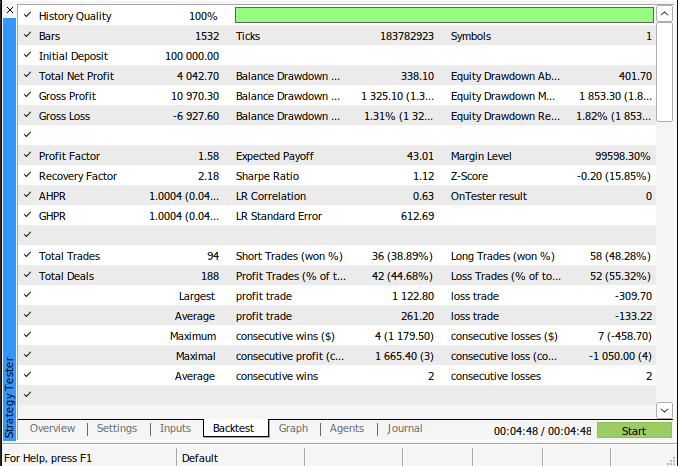Toggle the checkmark on the Maximal row

(28, 355)
